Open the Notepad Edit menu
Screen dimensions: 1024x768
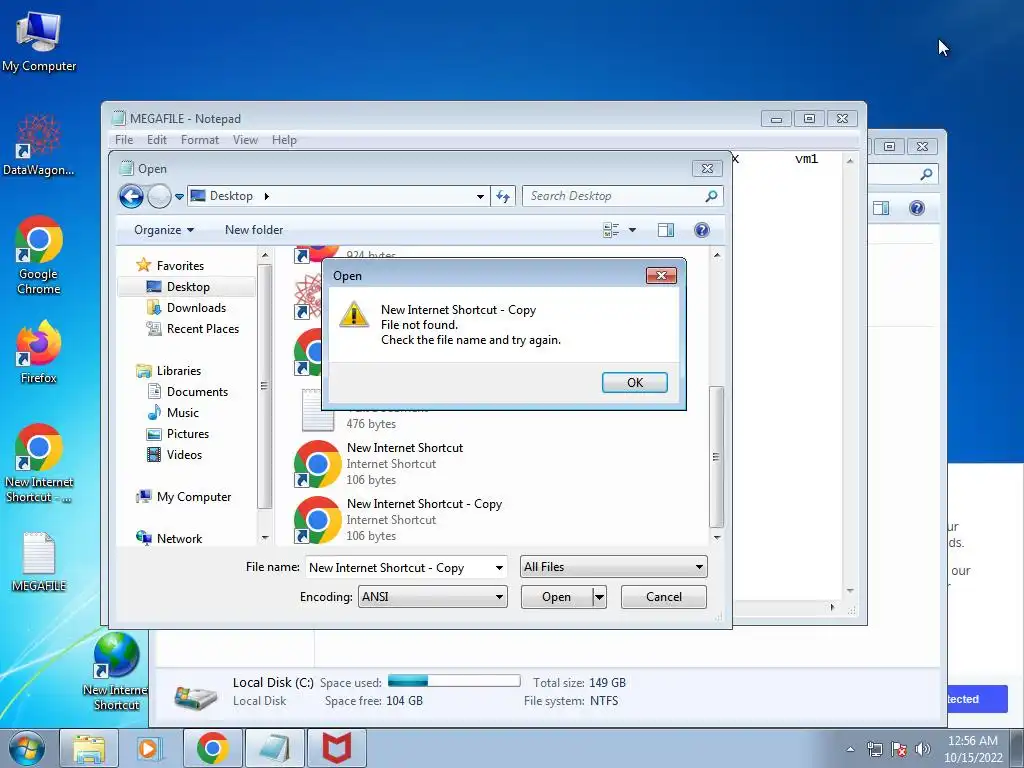(x=156, y=140)
